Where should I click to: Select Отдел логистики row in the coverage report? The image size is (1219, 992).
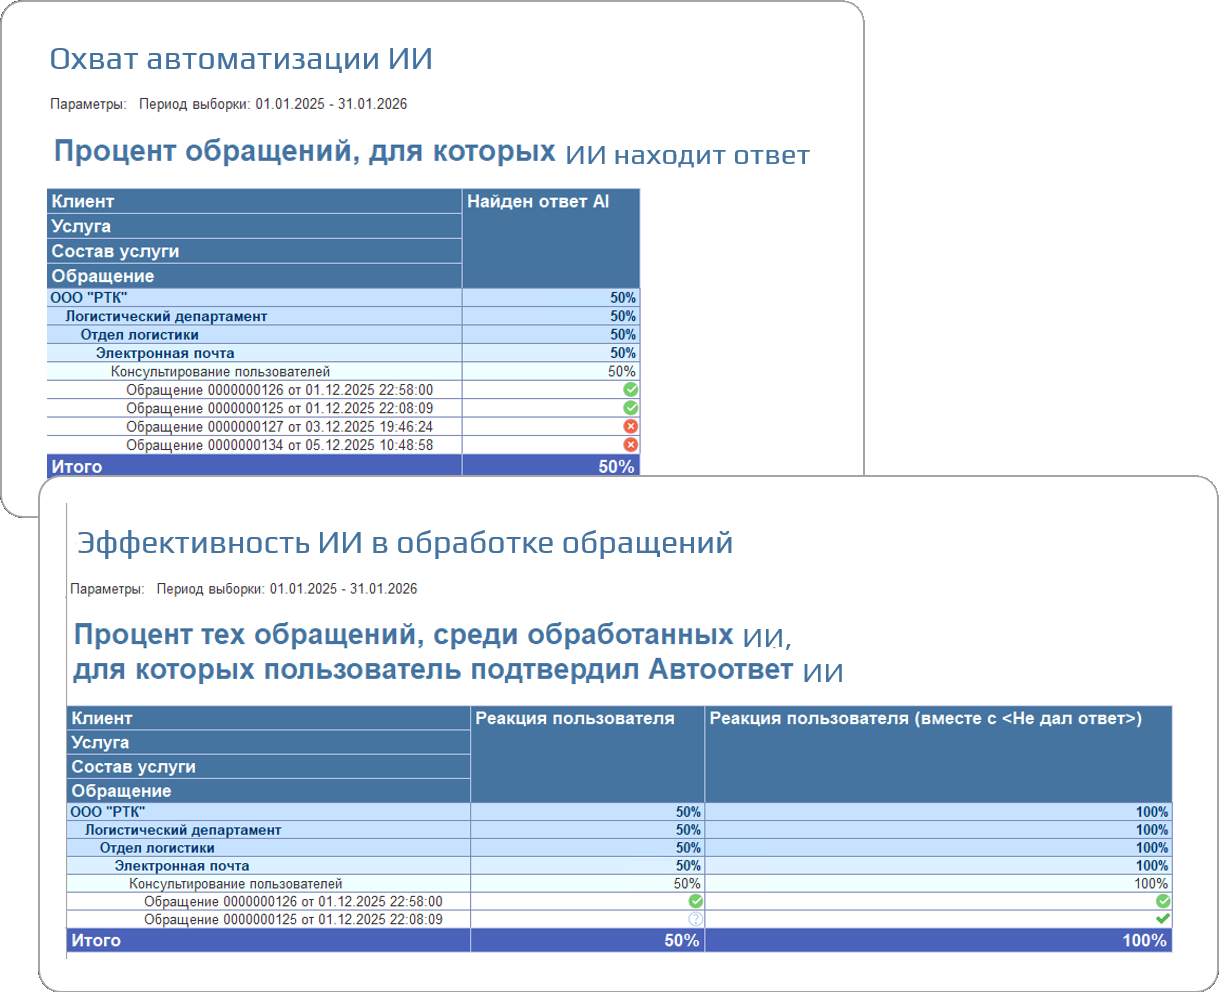click(343, 335)
